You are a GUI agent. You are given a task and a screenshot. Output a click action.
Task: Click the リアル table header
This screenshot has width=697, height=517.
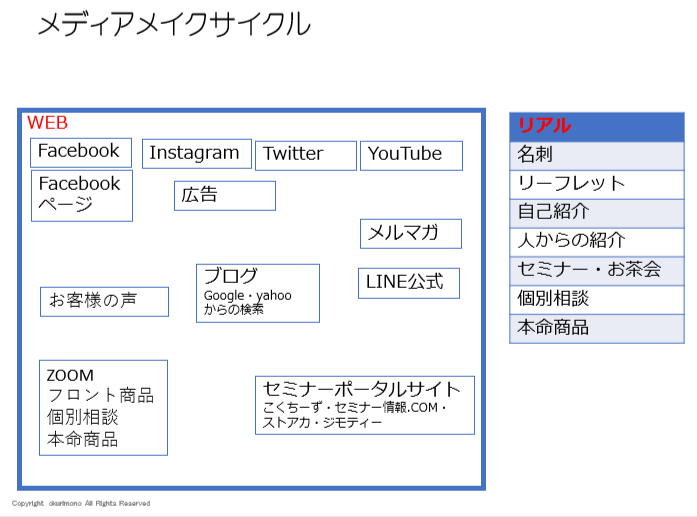coord(596,126)
